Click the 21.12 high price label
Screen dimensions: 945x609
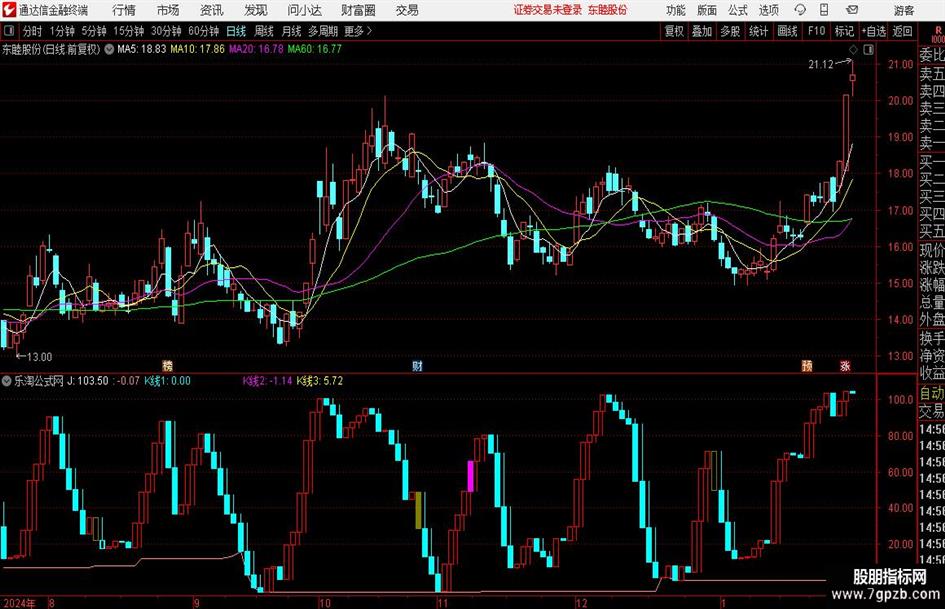(x=821, y=65)
